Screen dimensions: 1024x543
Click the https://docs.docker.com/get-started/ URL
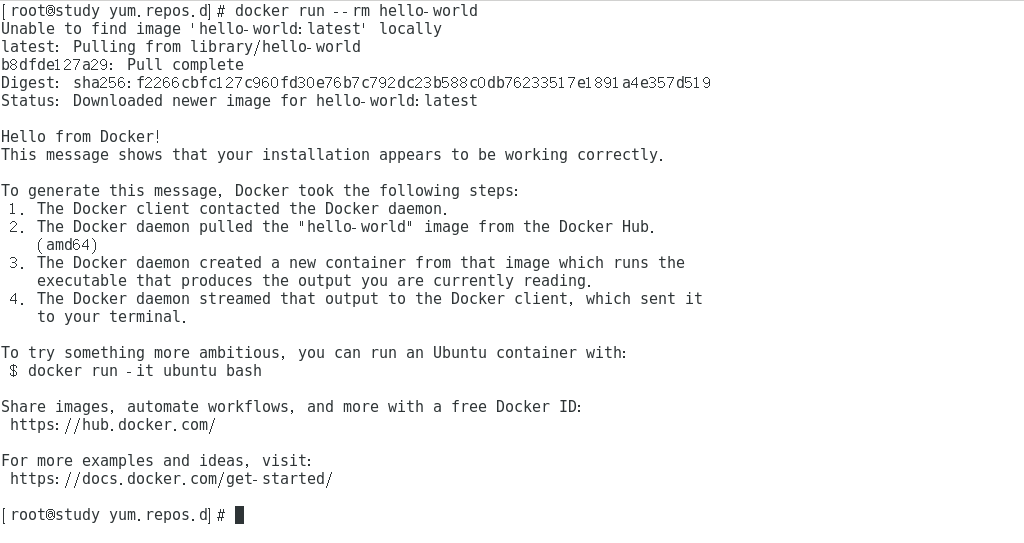[172, 479]
